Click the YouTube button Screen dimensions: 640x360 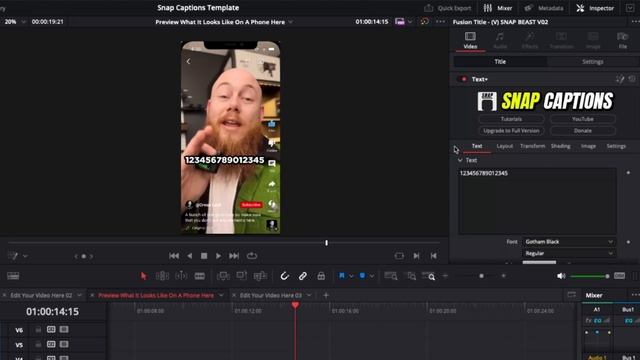pos(582,119)
